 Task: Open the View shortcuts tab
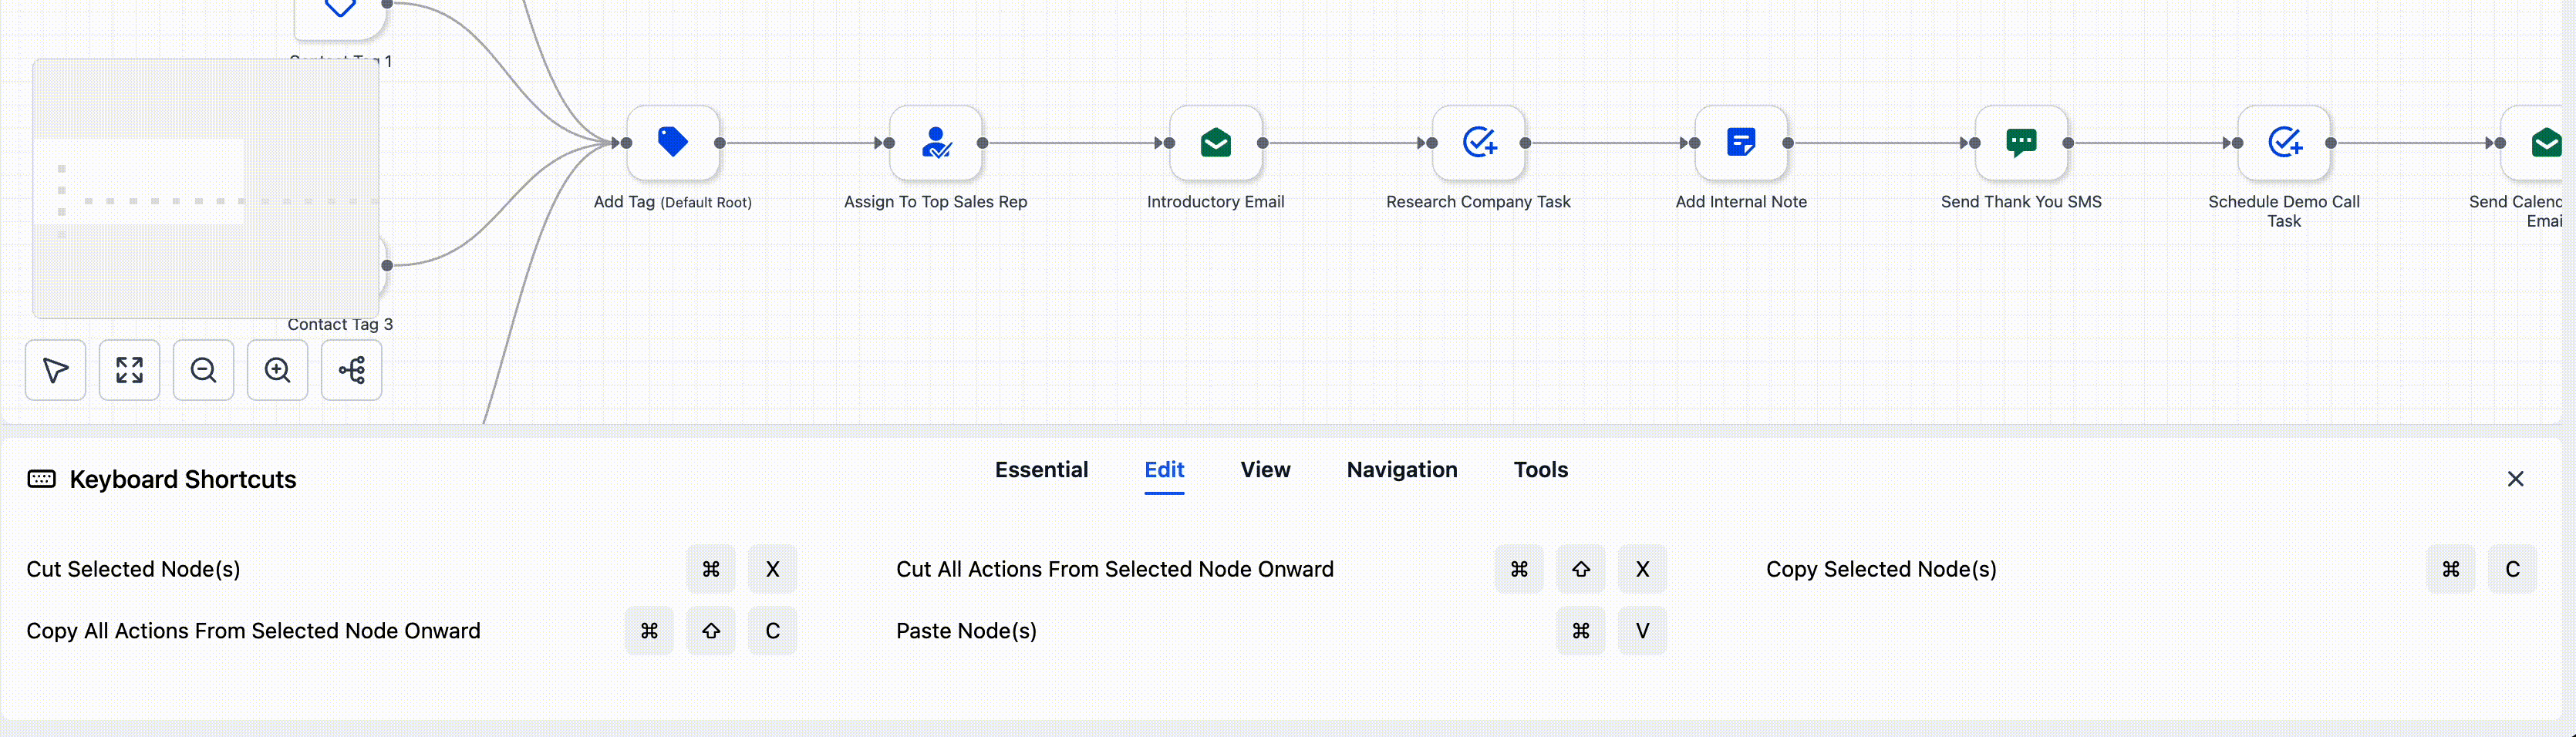pos(1264,470)
